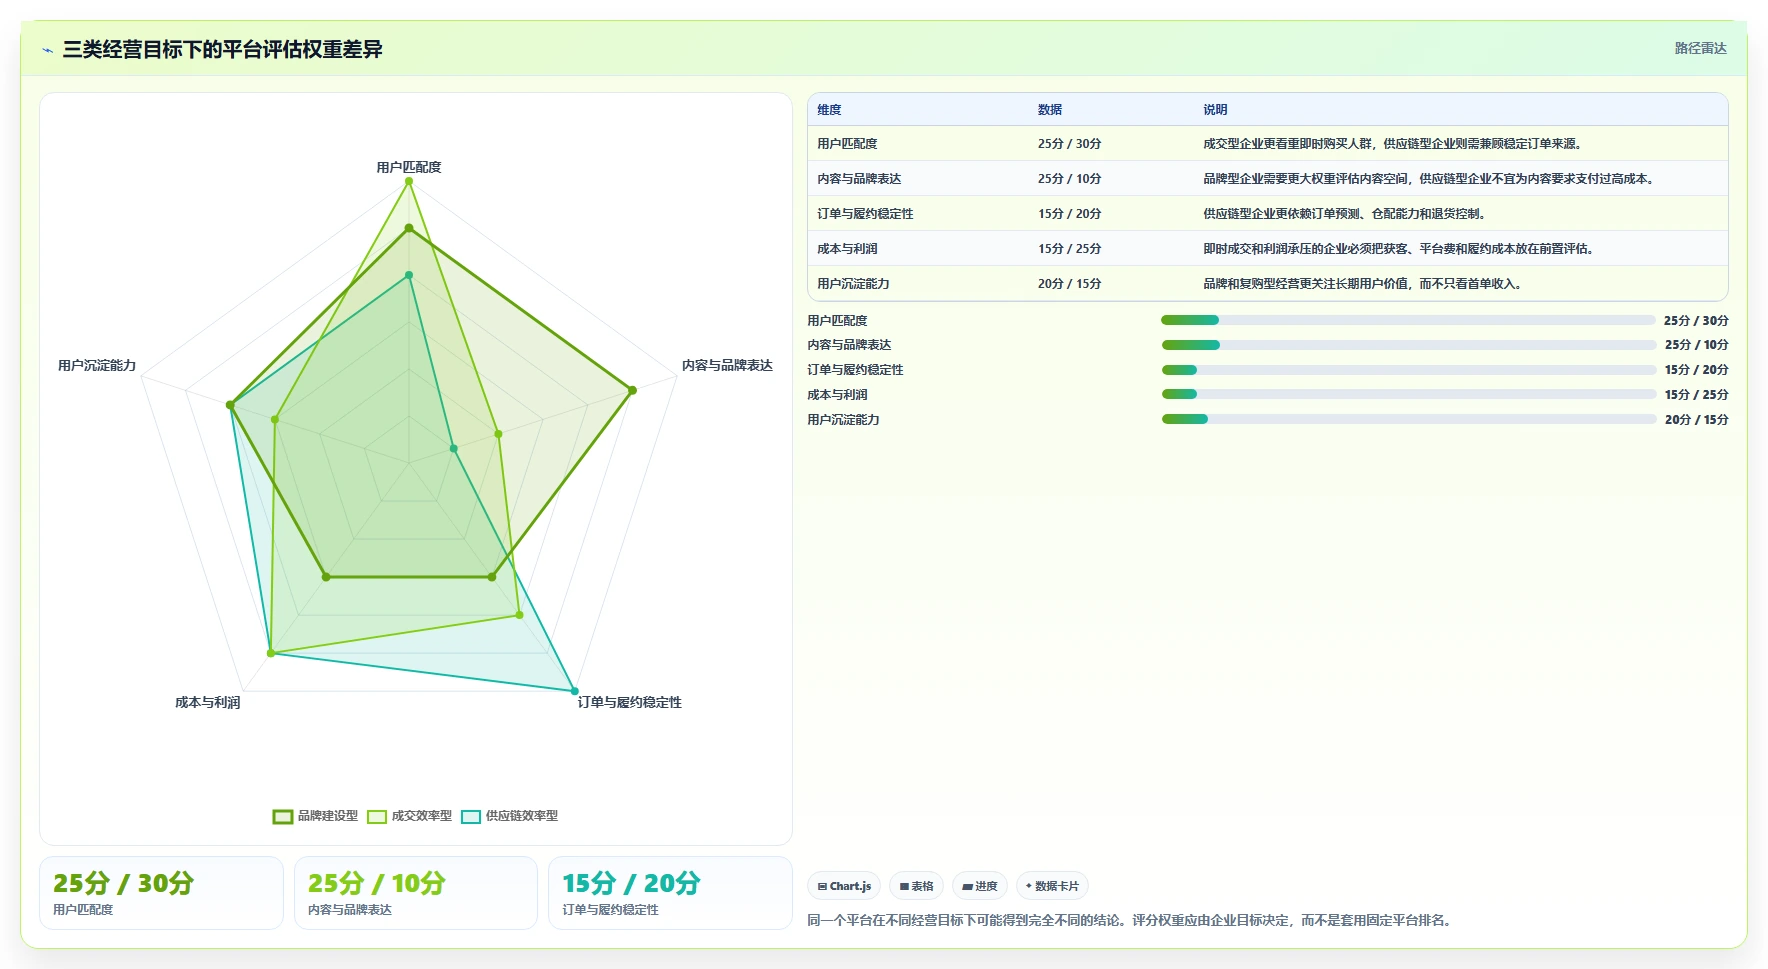Click the teal data point at 订单与履约稳定性 axis

(x=574, y=691)
